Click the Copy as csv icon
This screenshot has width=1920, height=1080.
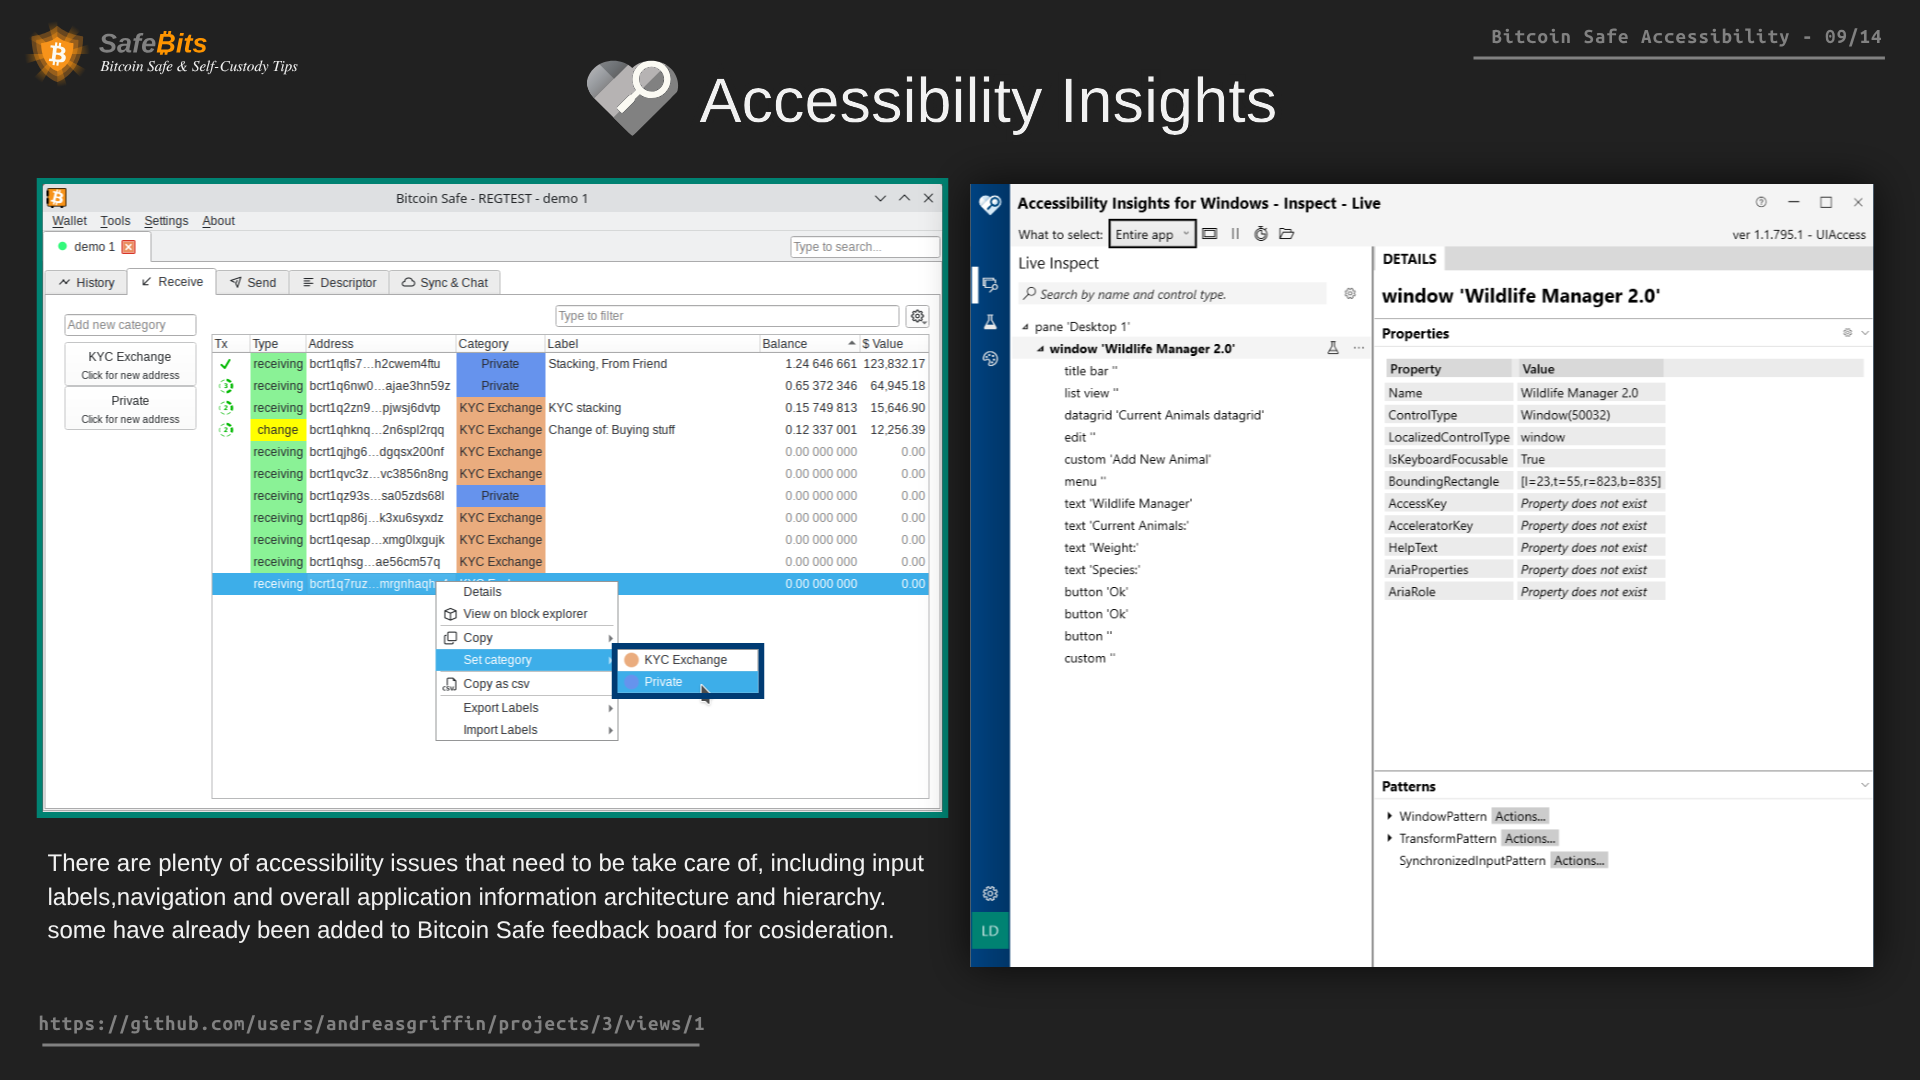pos(450,684)
